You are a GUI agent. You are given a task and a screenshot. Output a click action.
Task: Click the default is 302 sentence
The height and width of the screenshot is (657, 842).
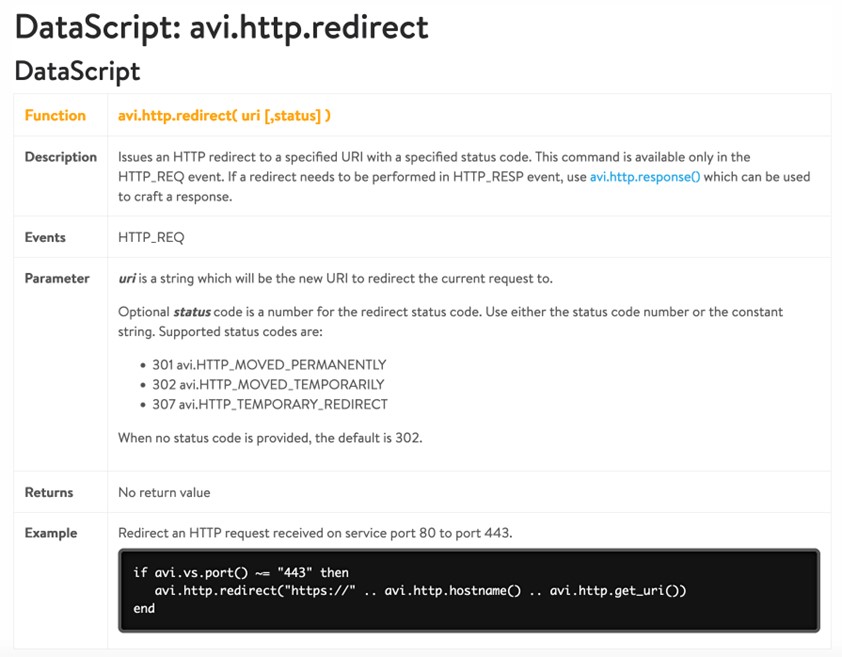pyautogui.click(x=270, y=438)
